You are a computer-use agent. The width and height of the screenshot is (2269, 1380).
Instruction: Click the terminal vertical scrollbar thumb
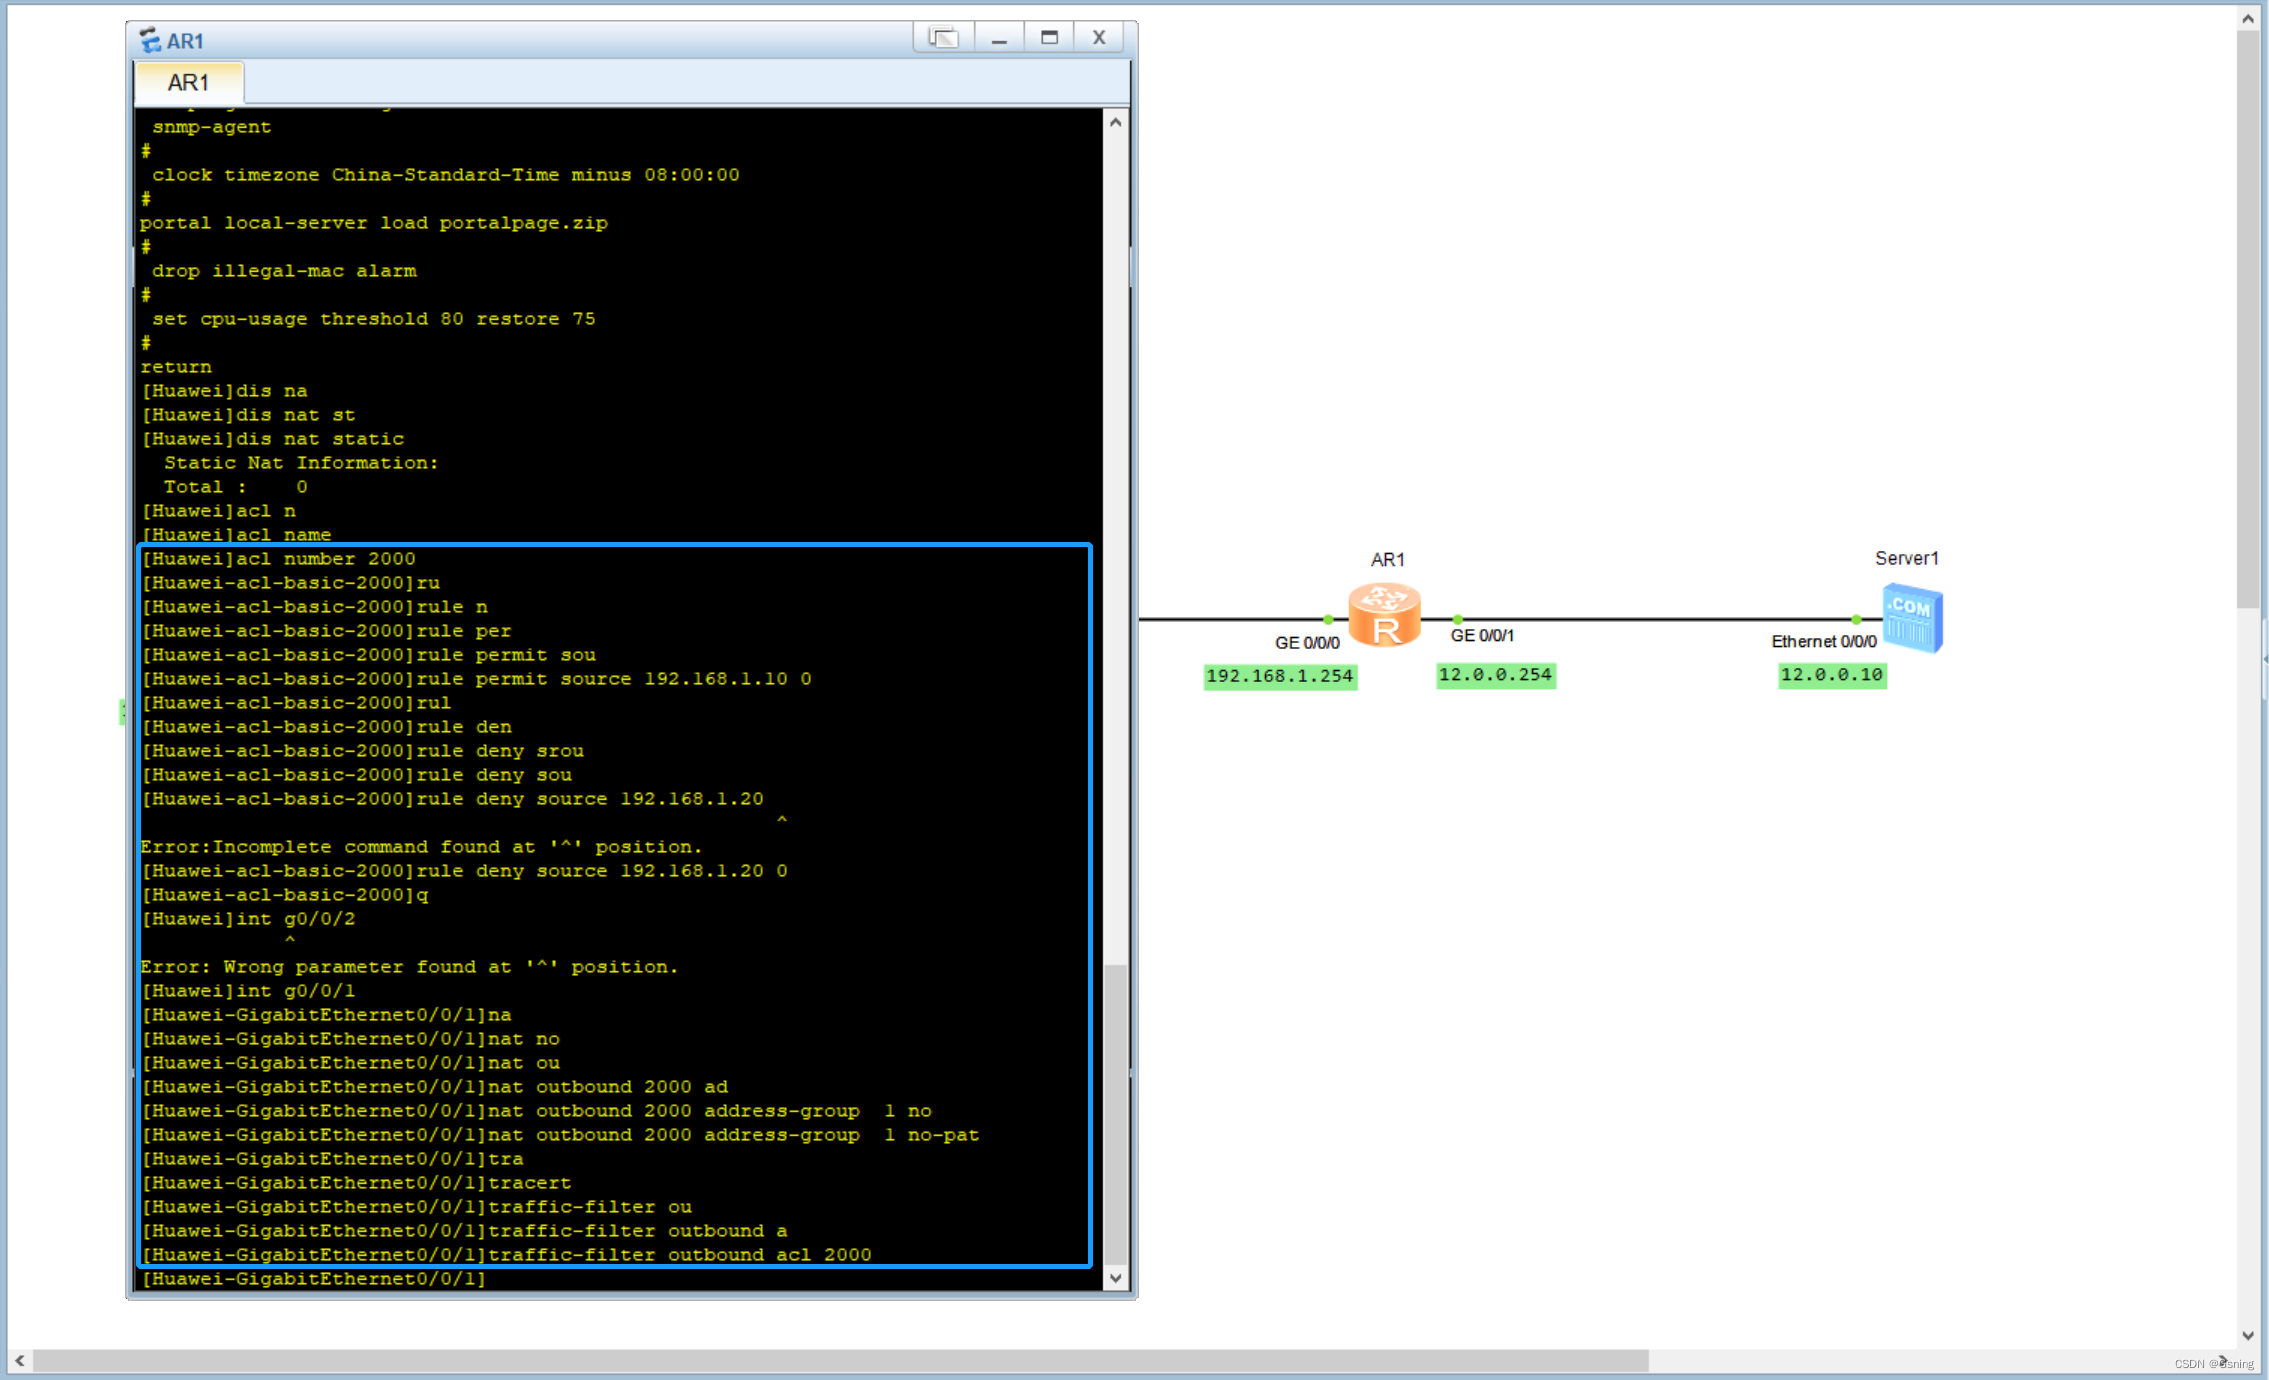(x=1115, y=1110)
